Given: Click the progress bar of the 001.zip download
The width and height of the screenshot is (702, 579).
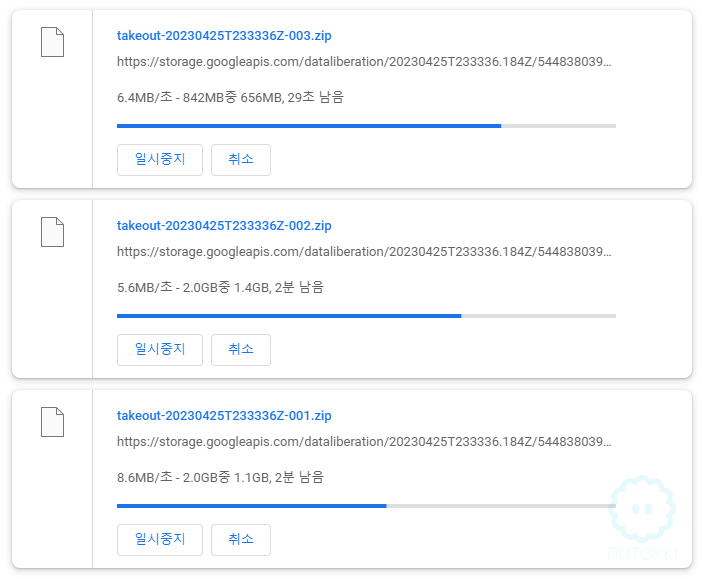Looking at the screenshot, I should 366,506.
